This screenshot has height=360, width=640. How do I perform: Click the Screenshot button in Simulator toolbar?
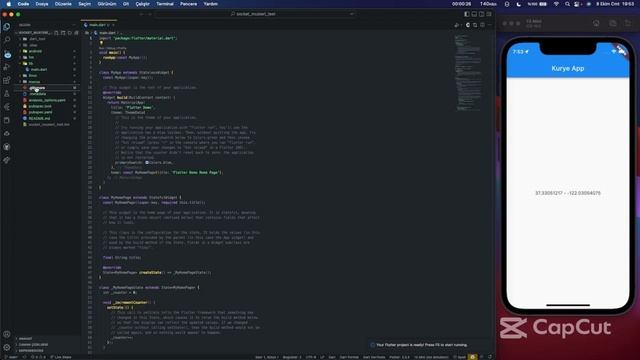click(613, 23)
